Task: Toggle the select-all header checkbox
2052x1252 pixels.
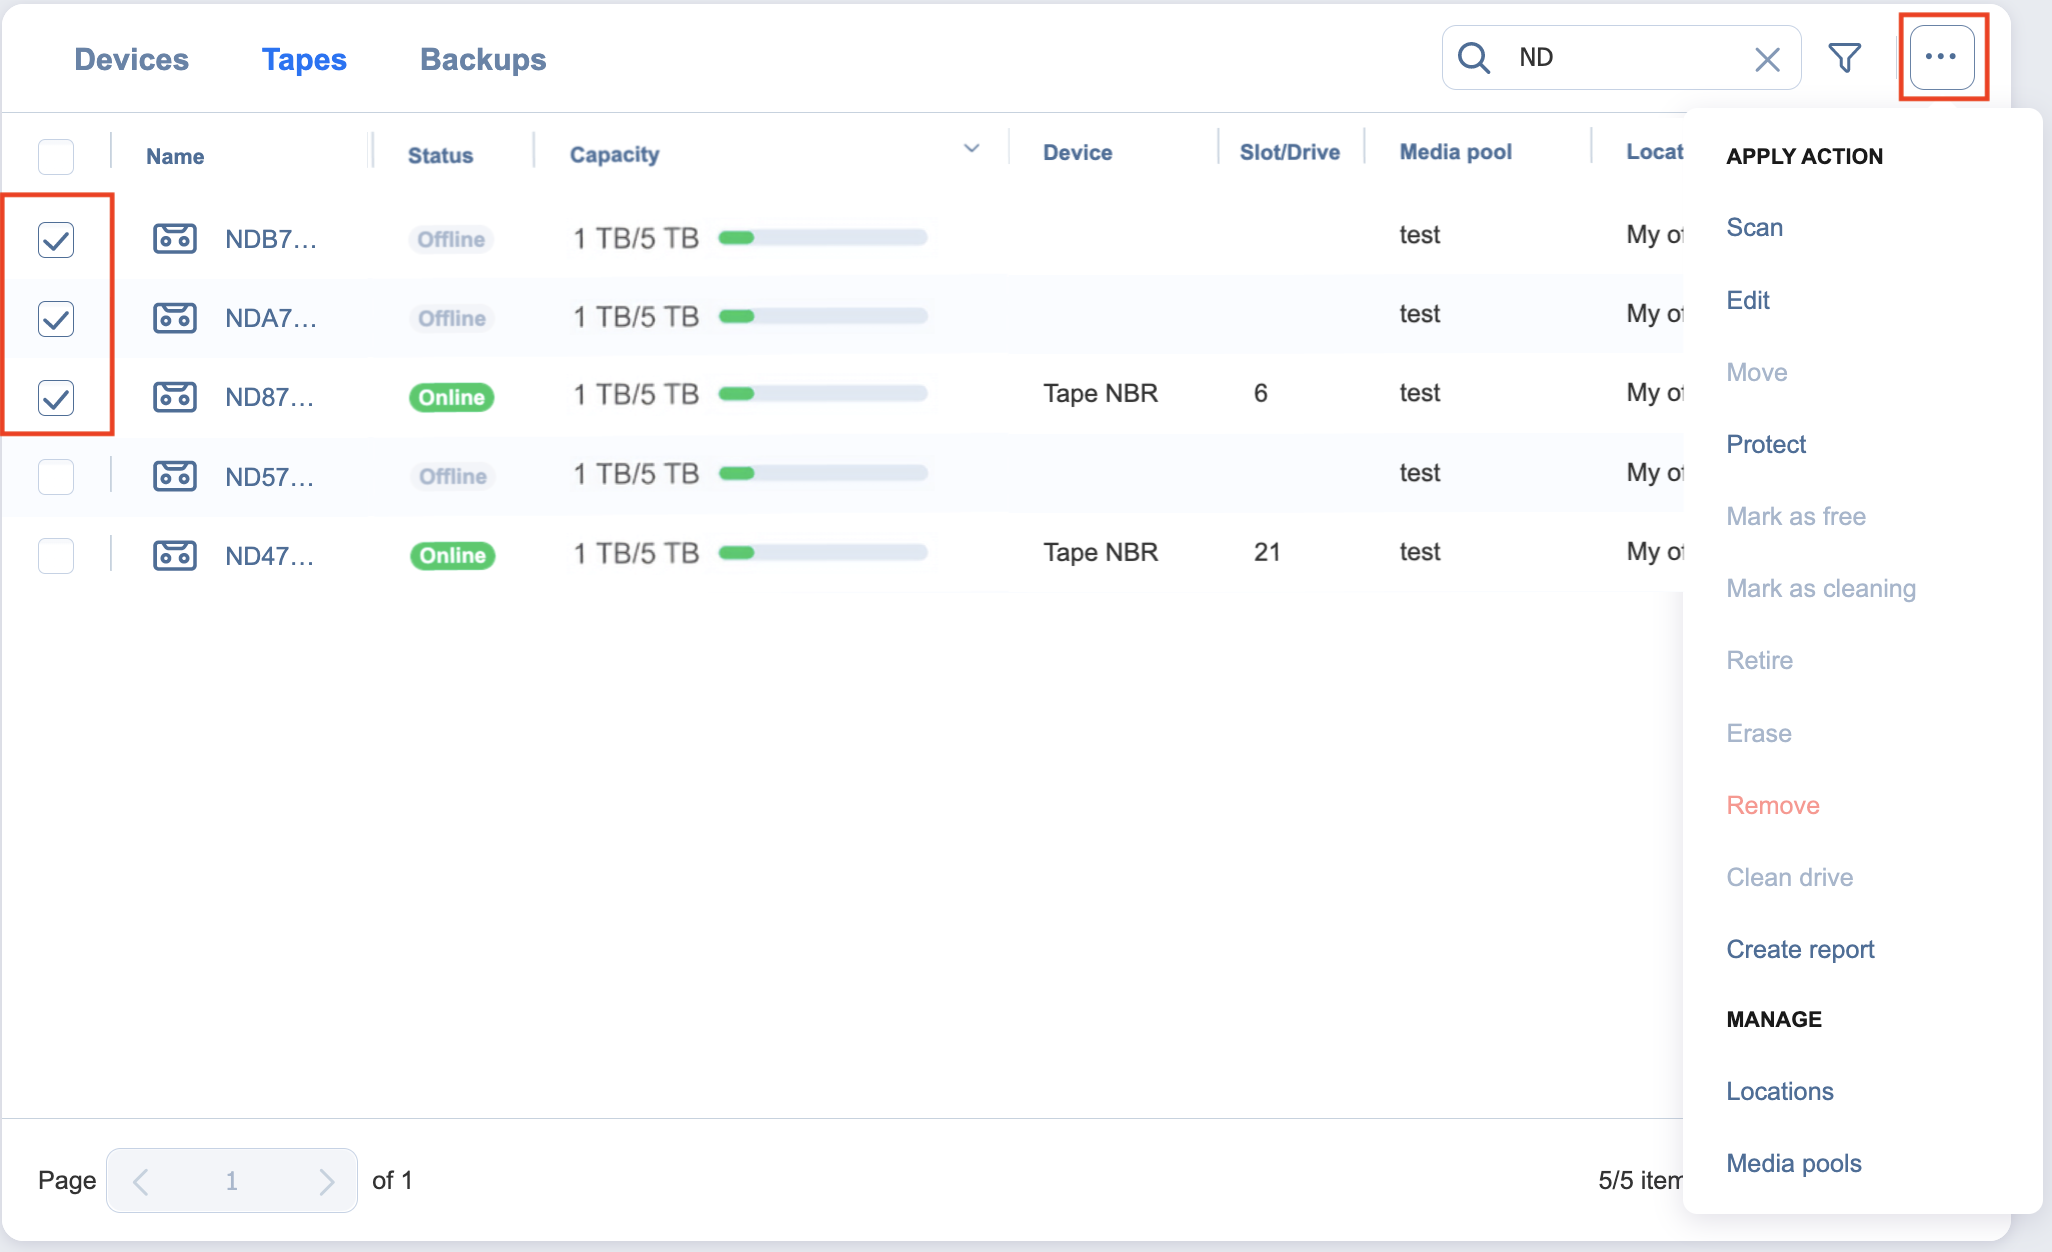Action: 56,156
